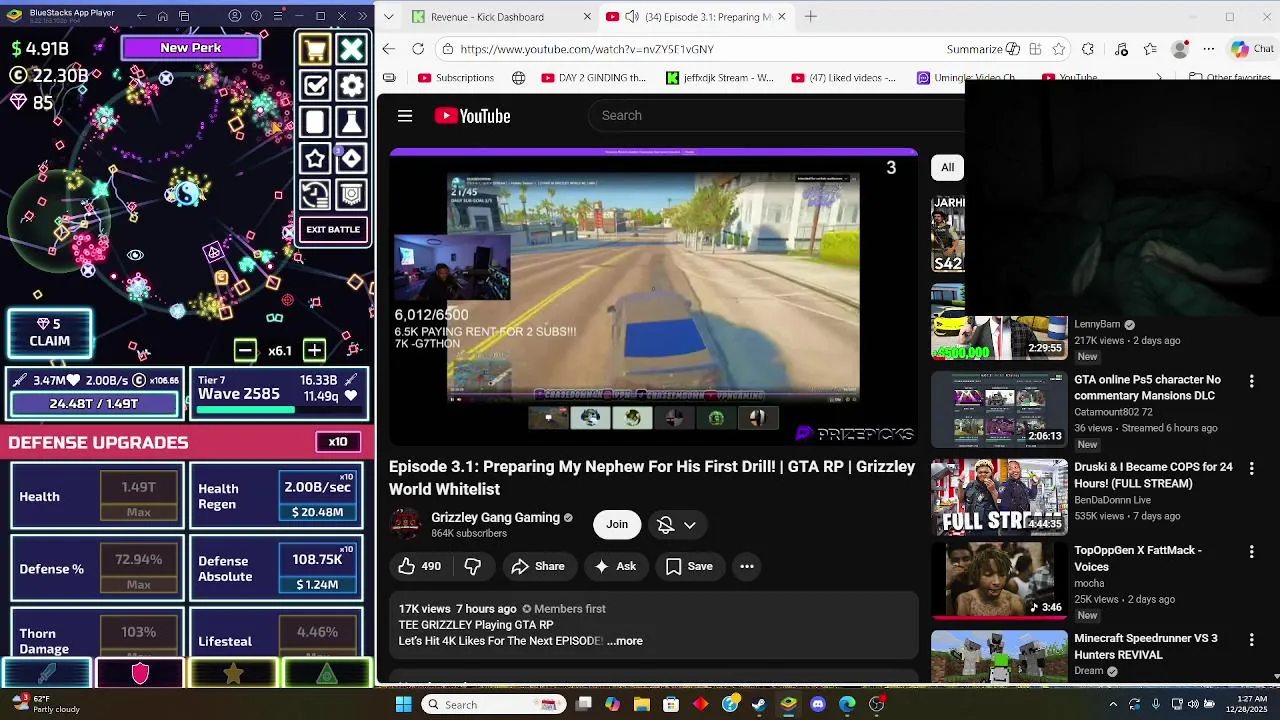Share the video
This screenshot has height=720, width=1280.
(x=538, y=566)
